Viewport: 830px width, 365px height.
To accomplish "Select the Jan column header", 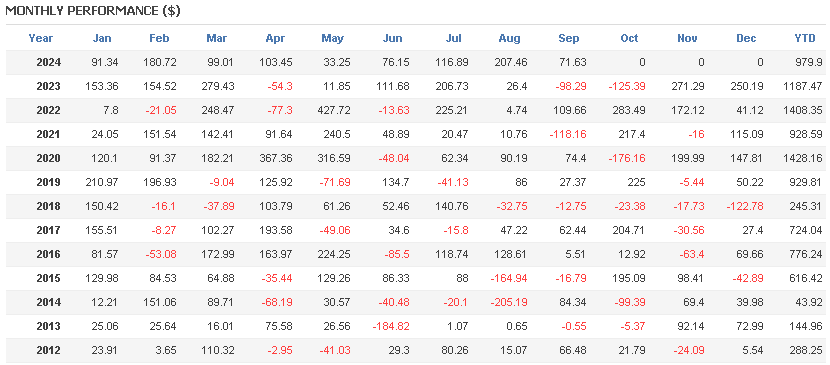I will pos(102,38).
